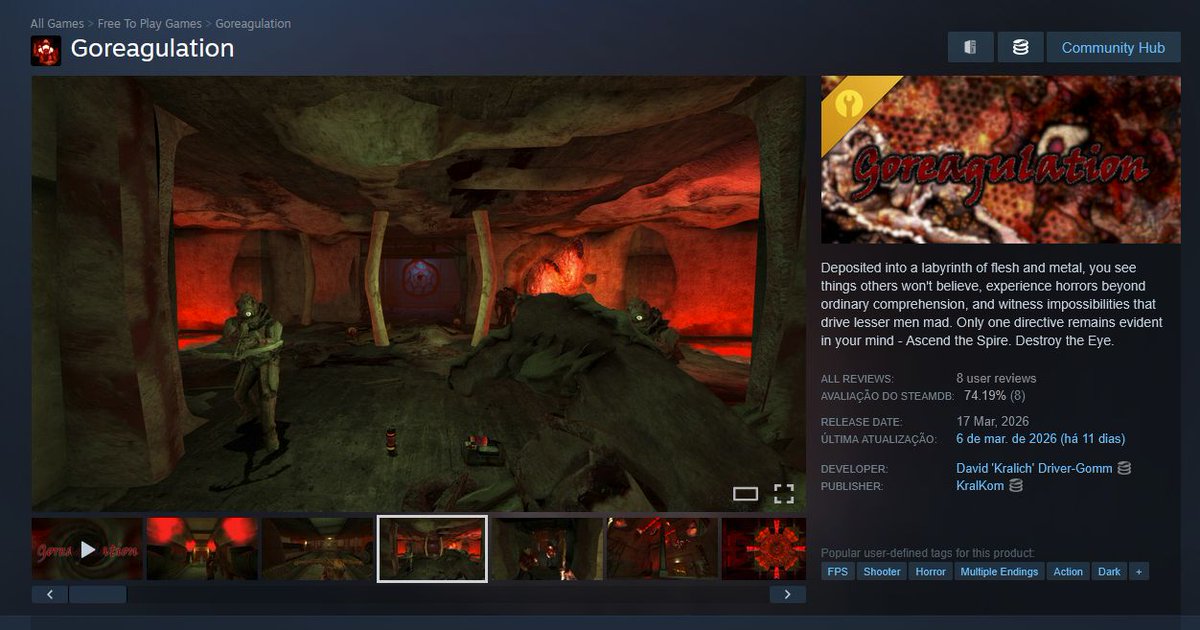Select the red circular sigil thumbnail
1200x630 pixels.
(764, 549)
